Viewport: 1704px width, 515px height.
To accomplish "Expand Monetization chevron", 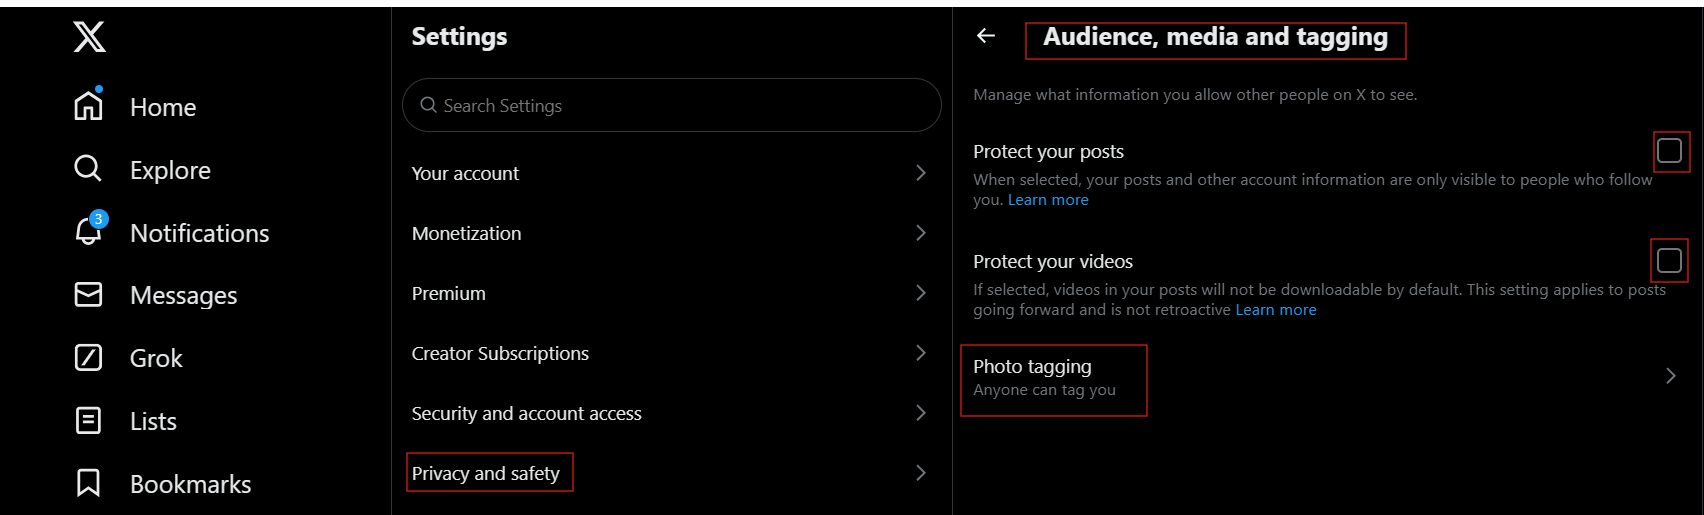I will pos(921,233).
